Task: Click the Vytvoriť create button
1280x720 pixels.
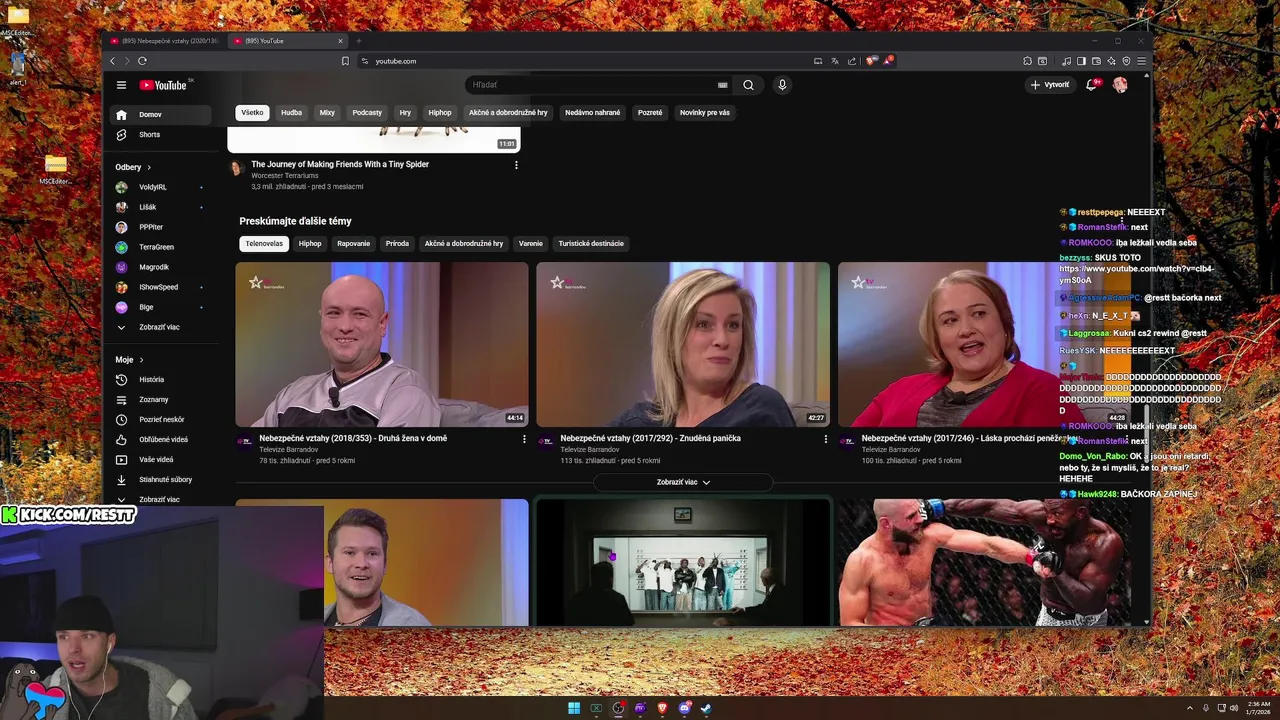Action: (1050, 85)
